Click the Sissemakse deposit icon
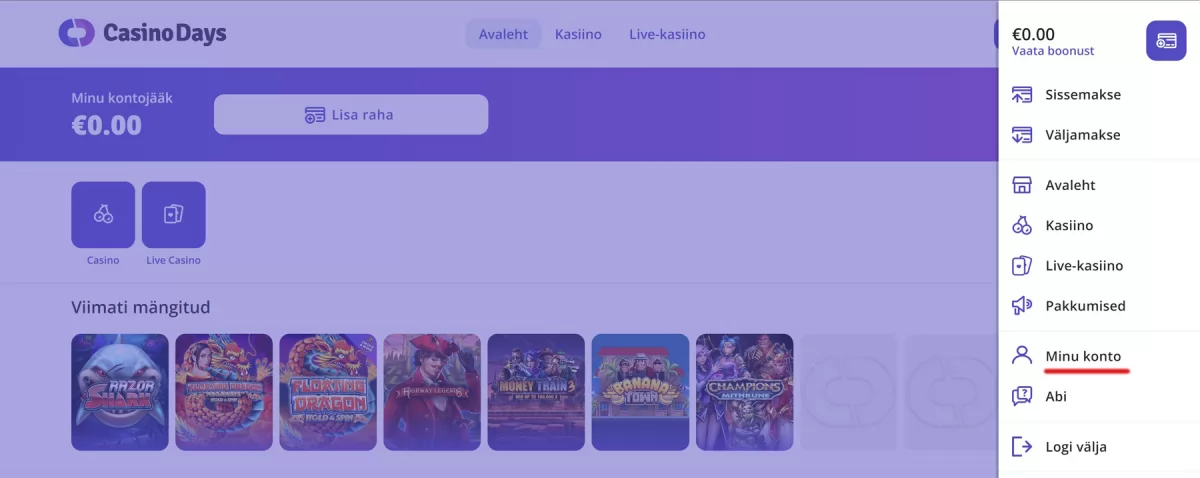The width and height of the screenshot is (1200, 478). pyautogui.click(x=1022, y=95)
